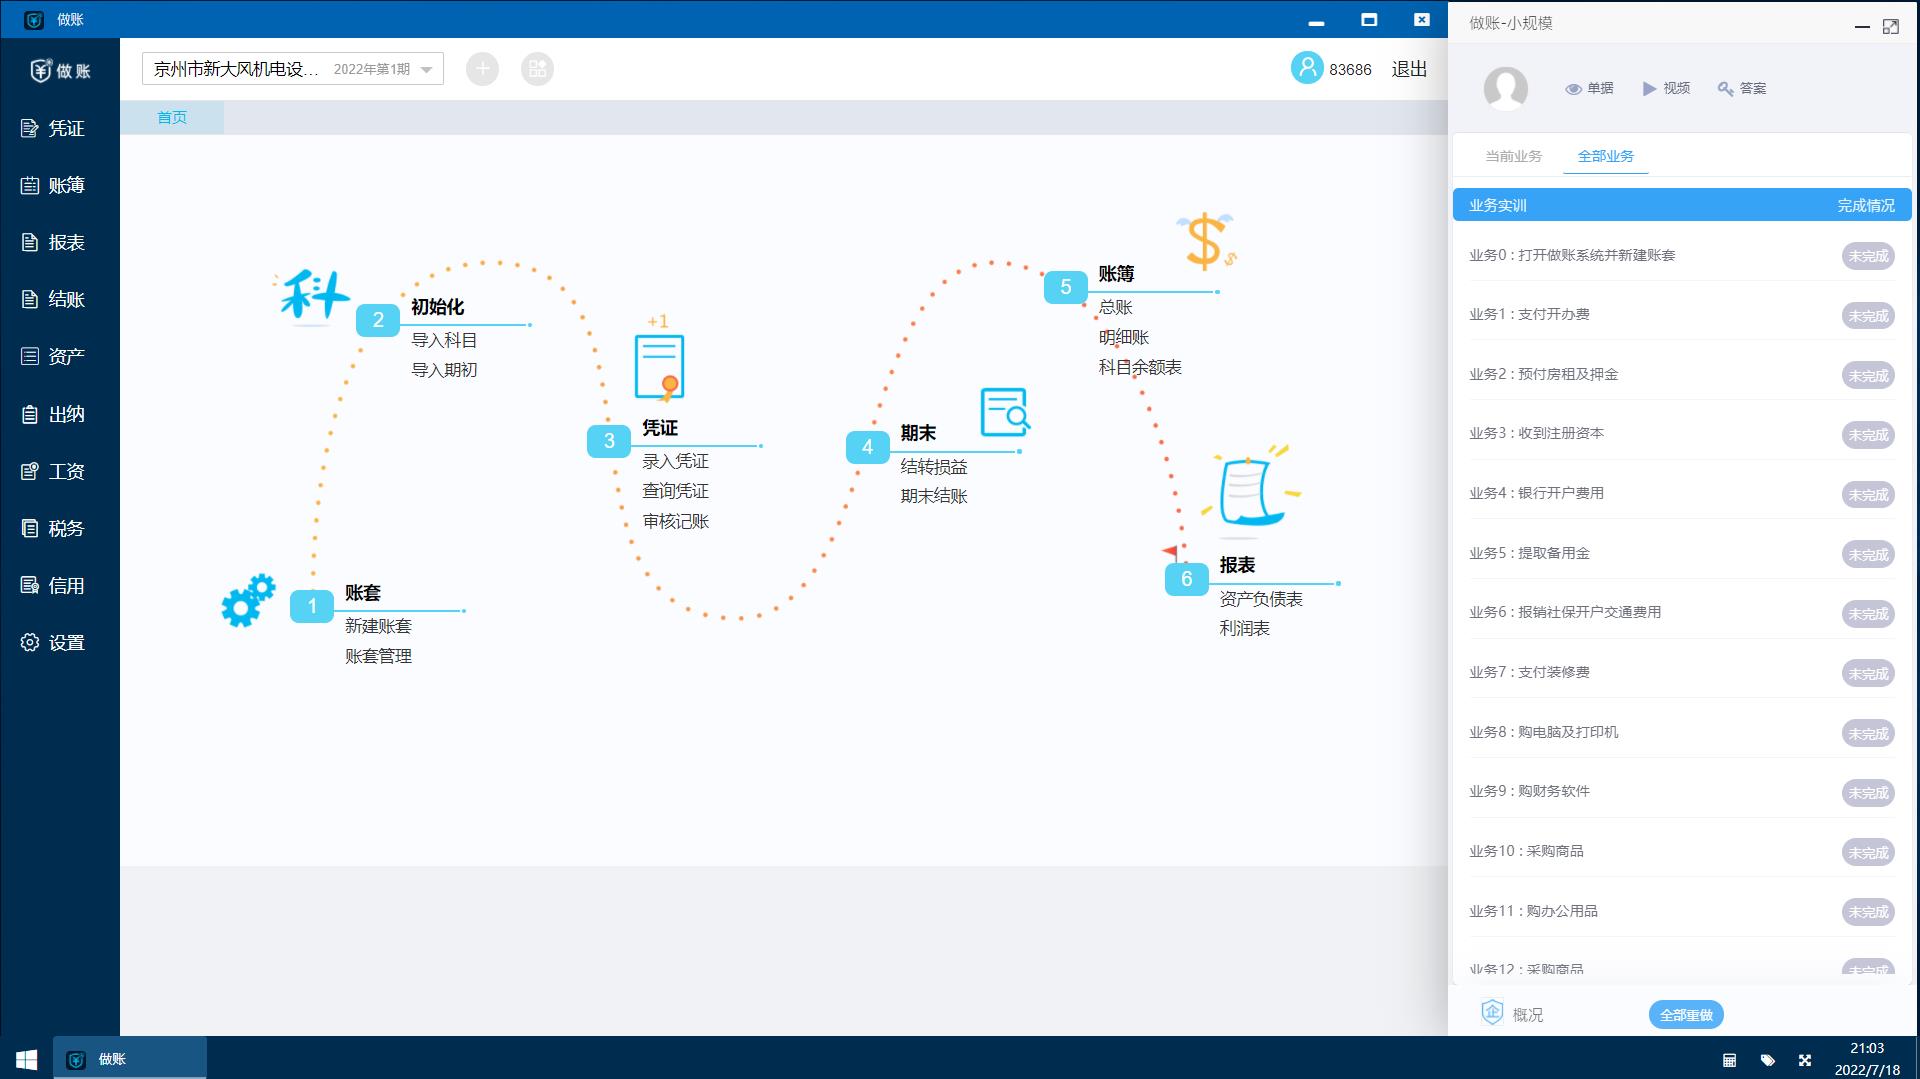Screen dimensions: 1920x1079
Task: Open the 出纳 sidebar menu
Action: click(54, 414)
